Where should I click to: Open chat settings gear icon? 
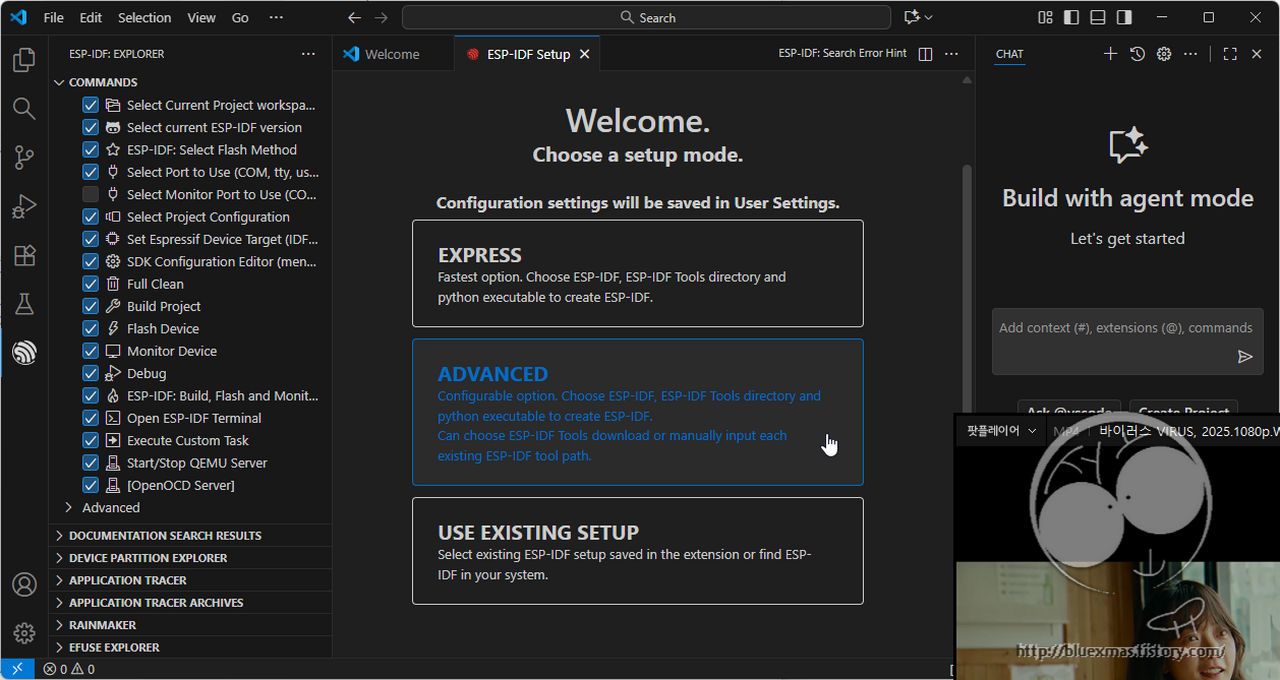coord(1164,54)
